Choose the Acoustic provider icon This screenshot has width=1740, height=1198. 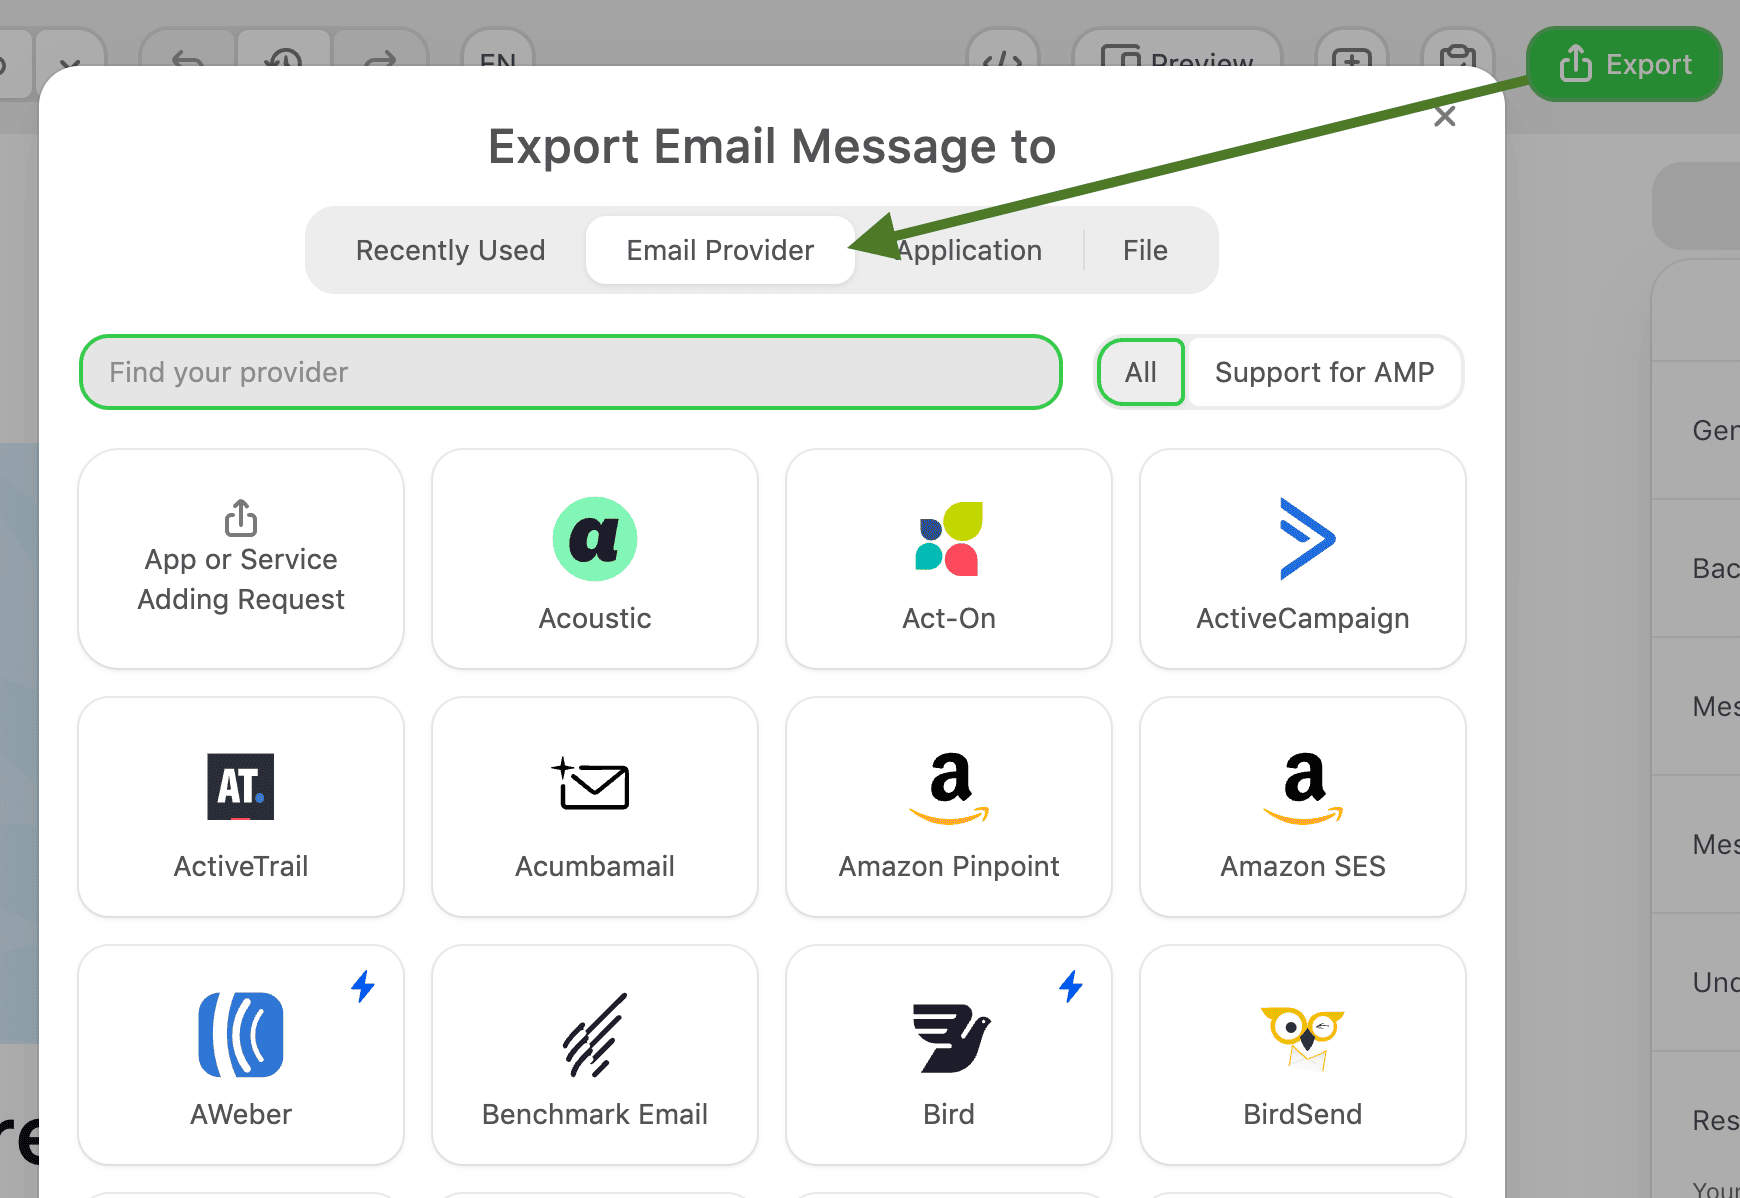[x=595, y=539]
